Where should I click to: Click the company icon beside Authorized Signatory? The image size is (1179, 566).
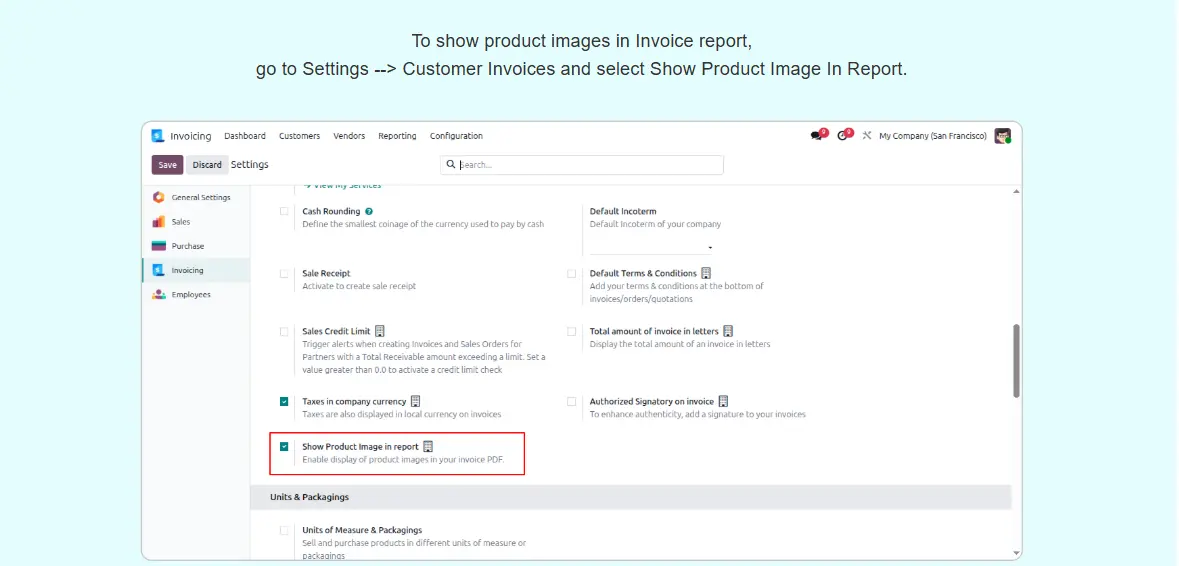[723, 402]
